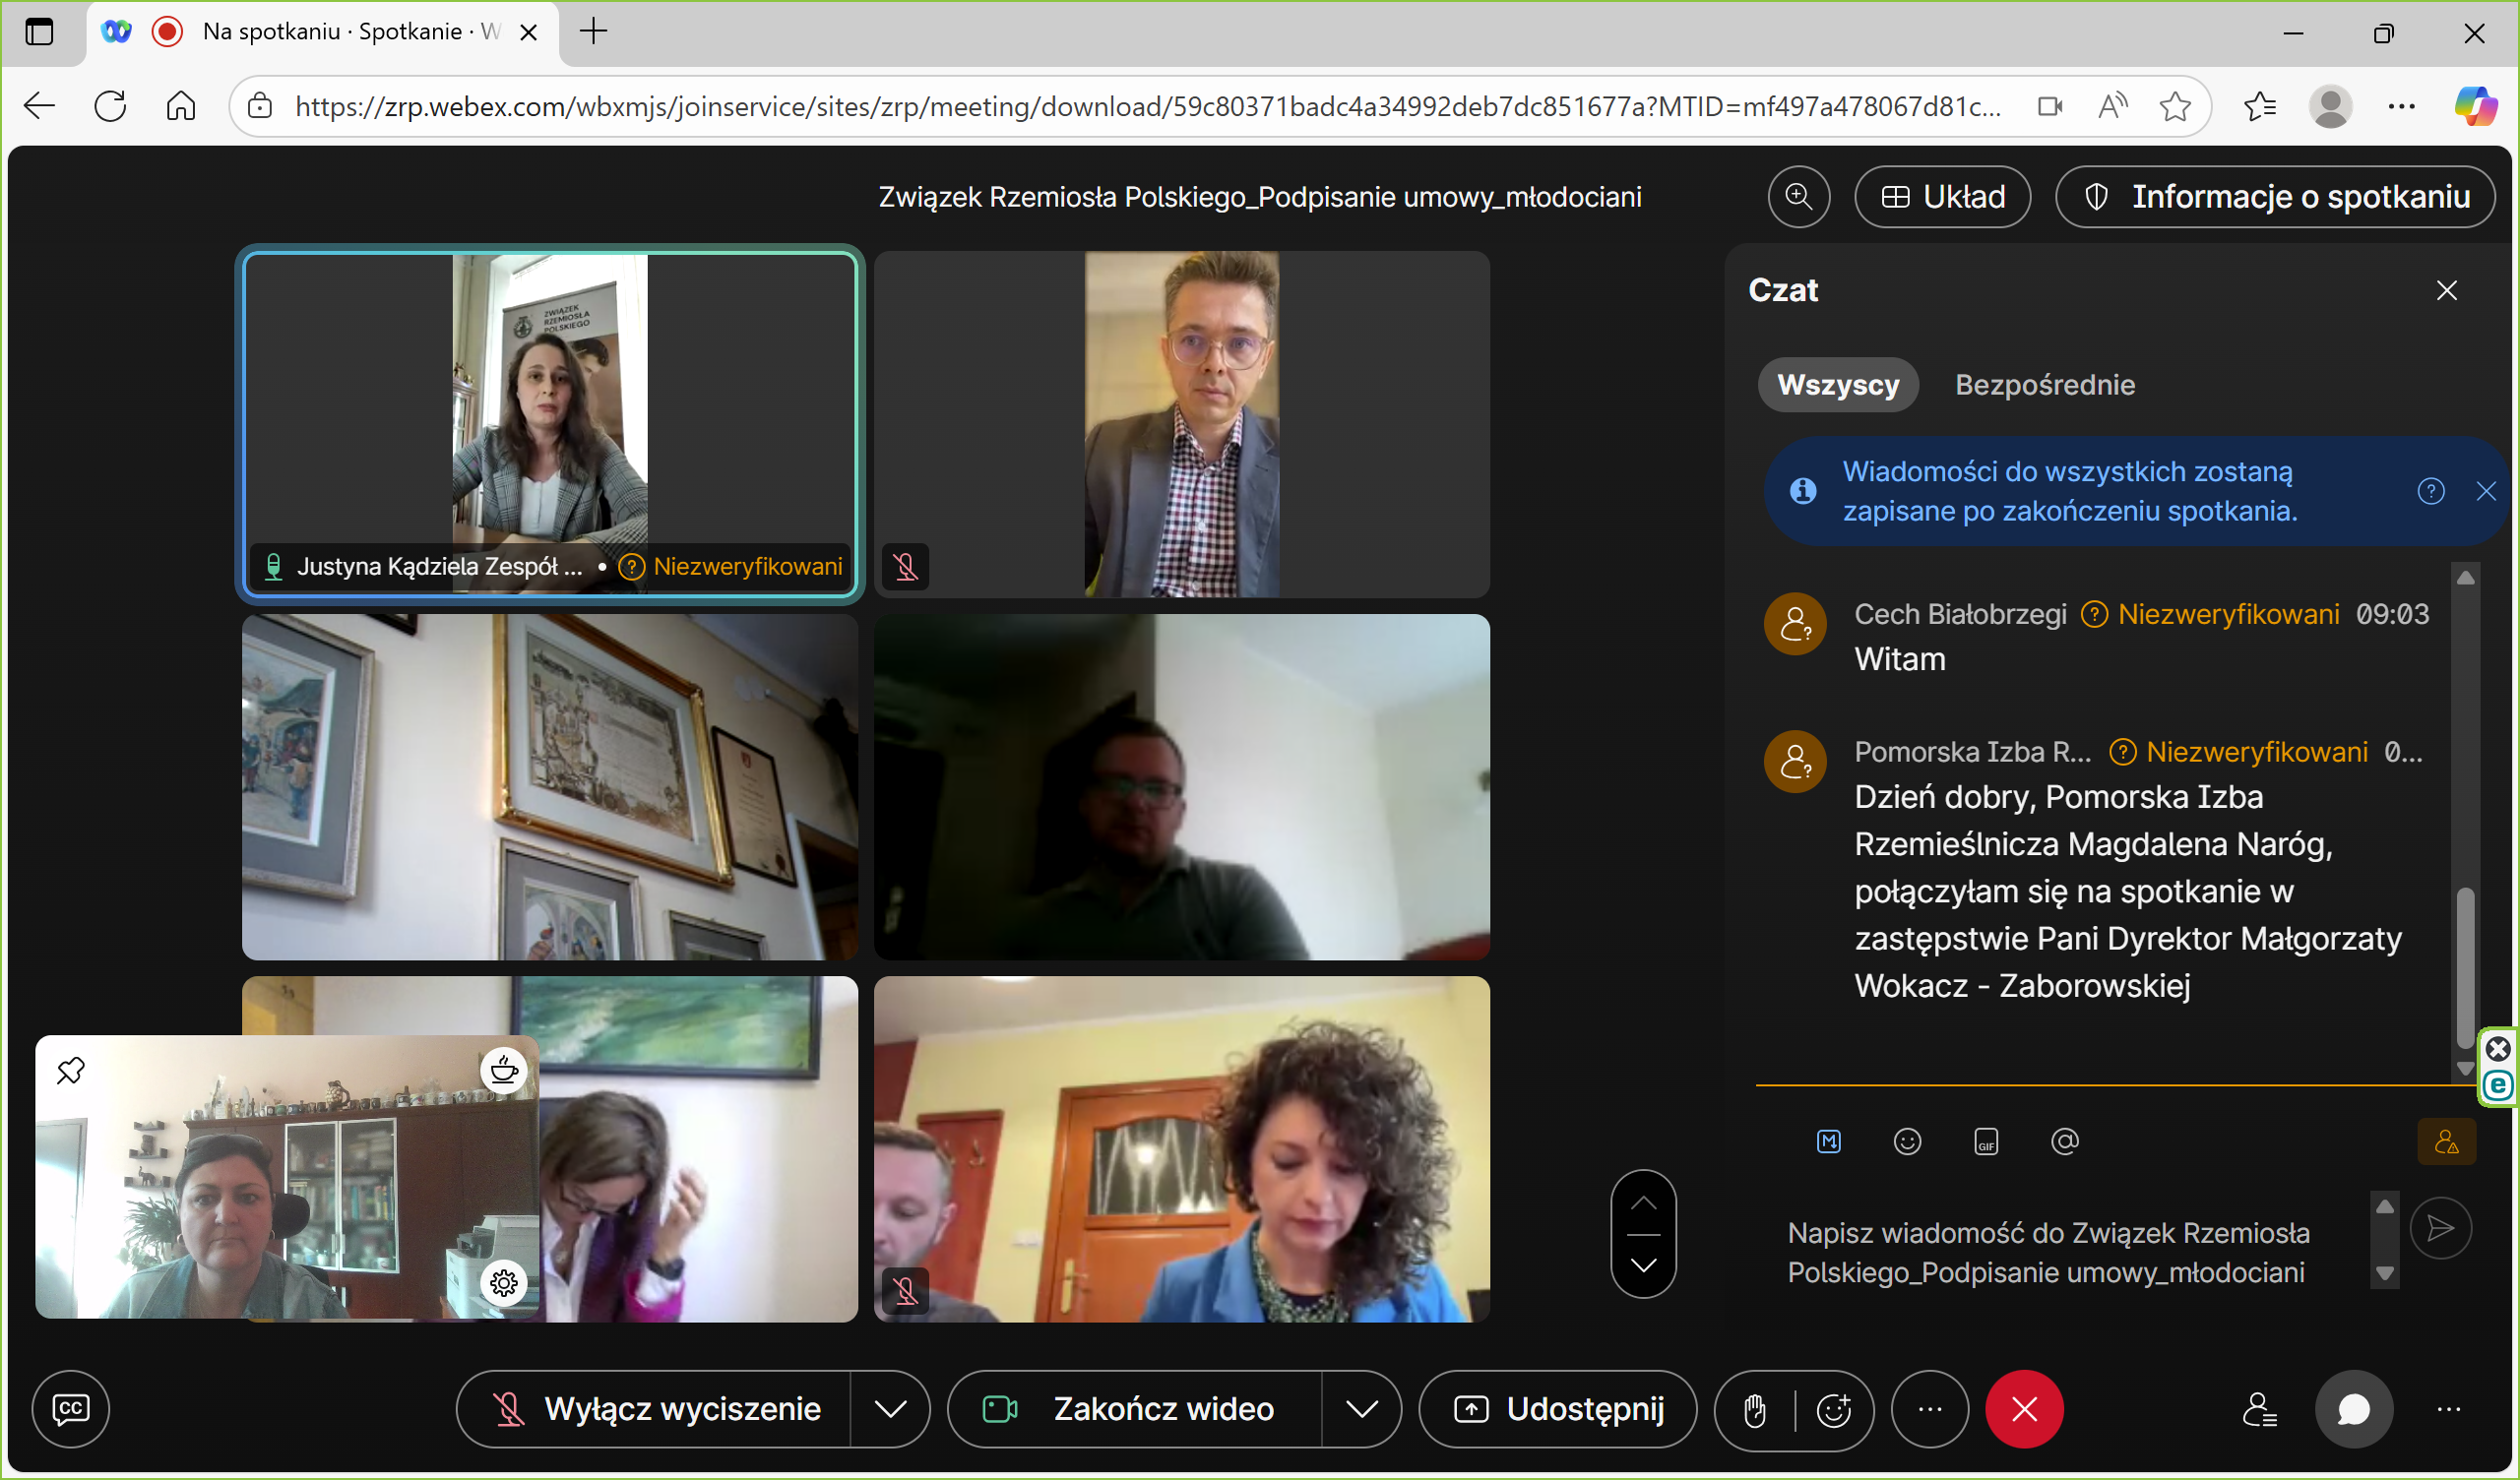Click the raise hand icon
The height and width of the screenshot is (1480, 2520).
pos(1755,1410)
